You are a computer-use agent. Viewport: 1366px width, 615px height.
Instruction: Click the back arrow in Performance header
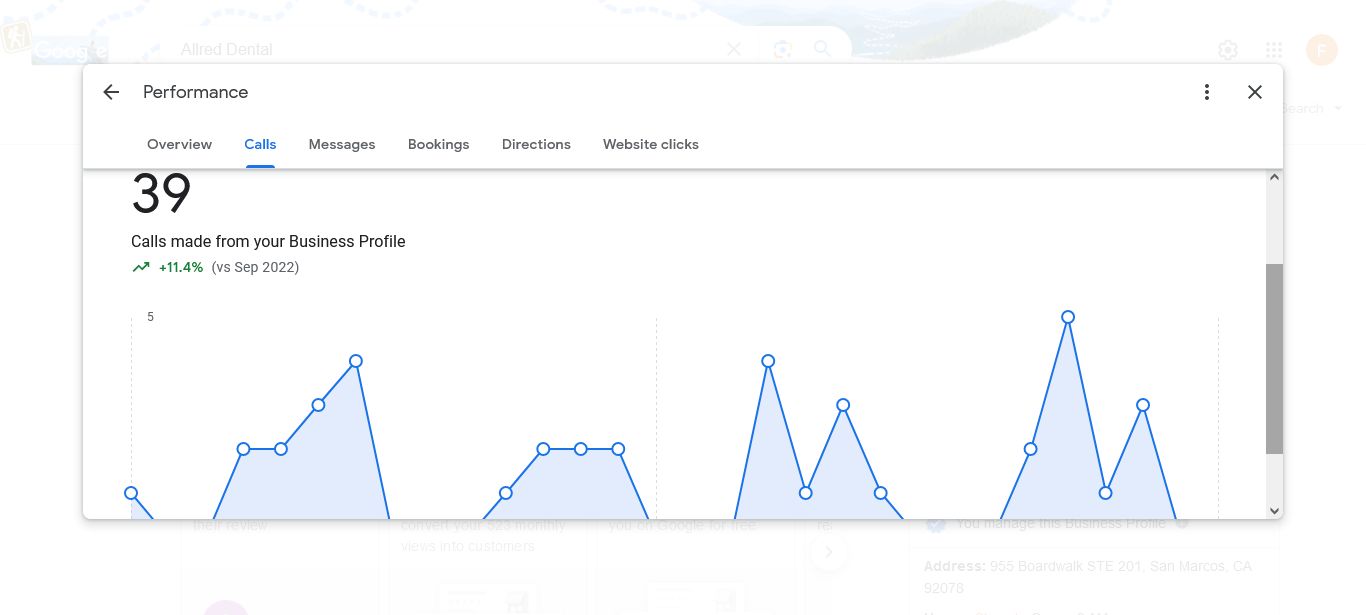point(111,92)
